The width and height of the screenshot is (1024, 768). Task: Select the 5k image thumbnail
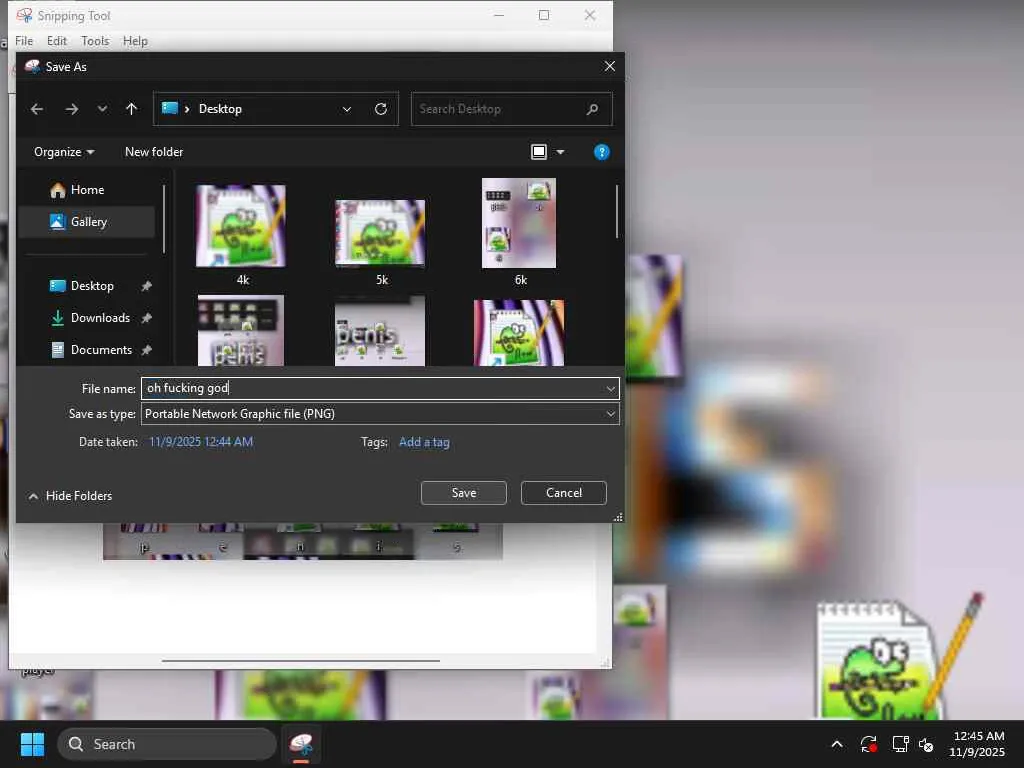coord(380,233)
